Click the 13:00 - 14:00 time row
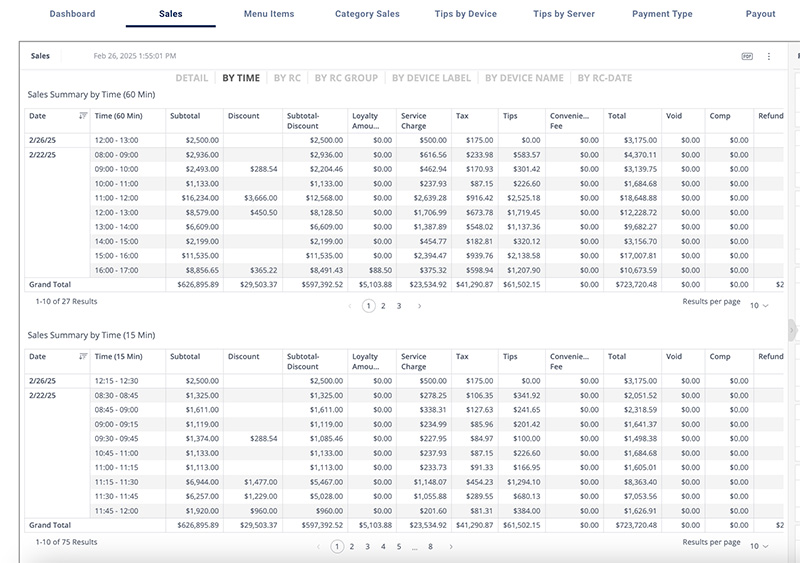The width and height of the screenshot is (800, 563). pyautogui.click(x=116, y=227)
